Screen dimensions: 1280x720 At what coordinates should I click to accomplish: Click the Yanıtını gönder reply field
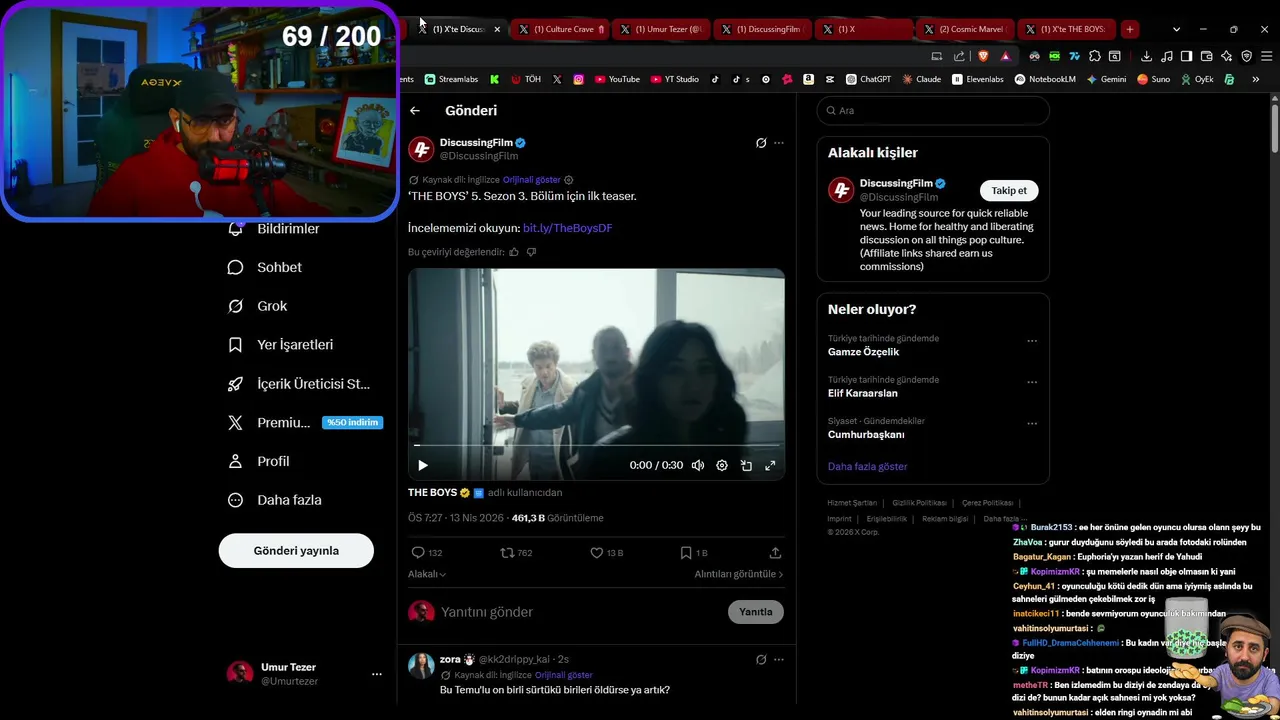580,612
